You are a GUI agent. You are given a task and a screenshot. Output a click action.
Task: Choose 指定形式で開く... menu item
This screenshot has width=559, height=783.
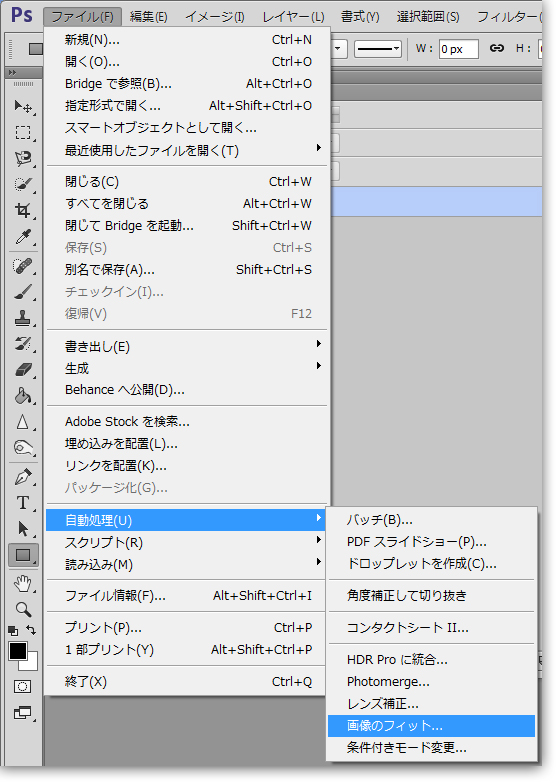(x=188, y=105)
